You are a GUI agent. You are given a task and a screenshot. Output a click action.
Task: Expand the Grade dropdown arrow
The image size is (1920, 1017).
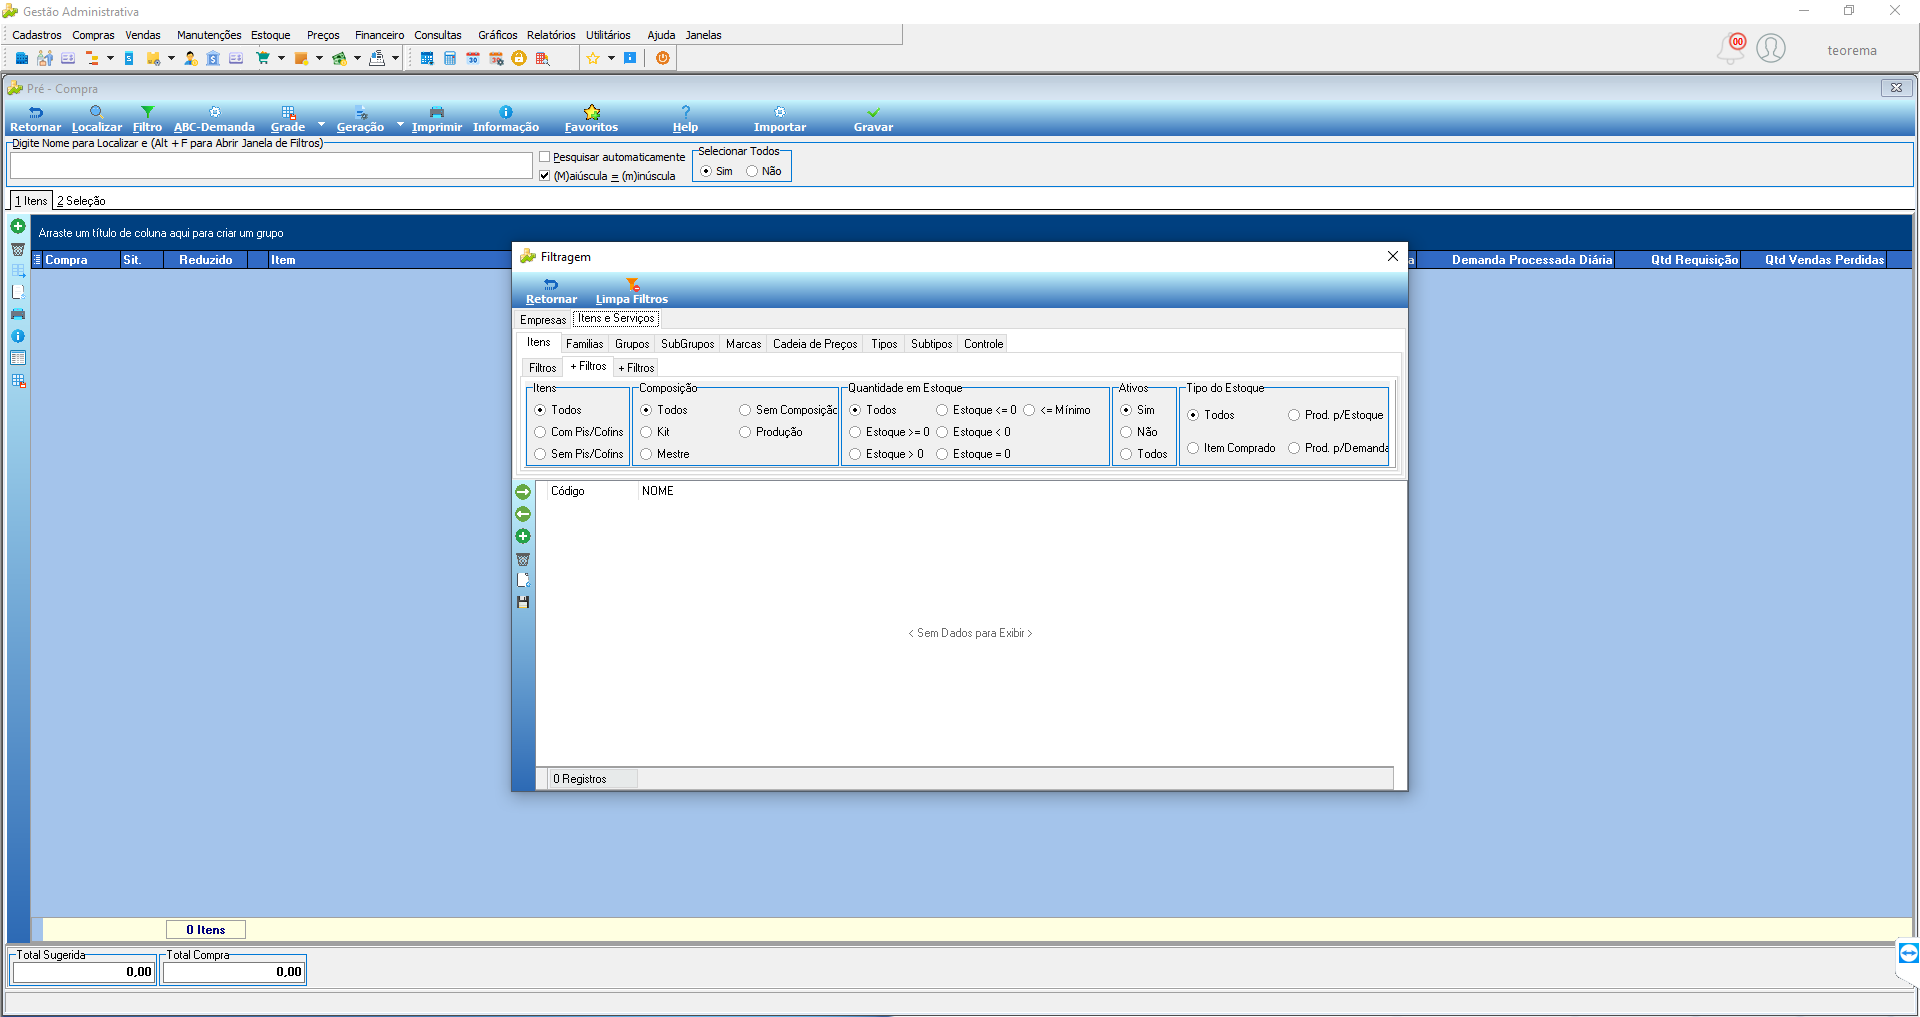tap(321, 124)
